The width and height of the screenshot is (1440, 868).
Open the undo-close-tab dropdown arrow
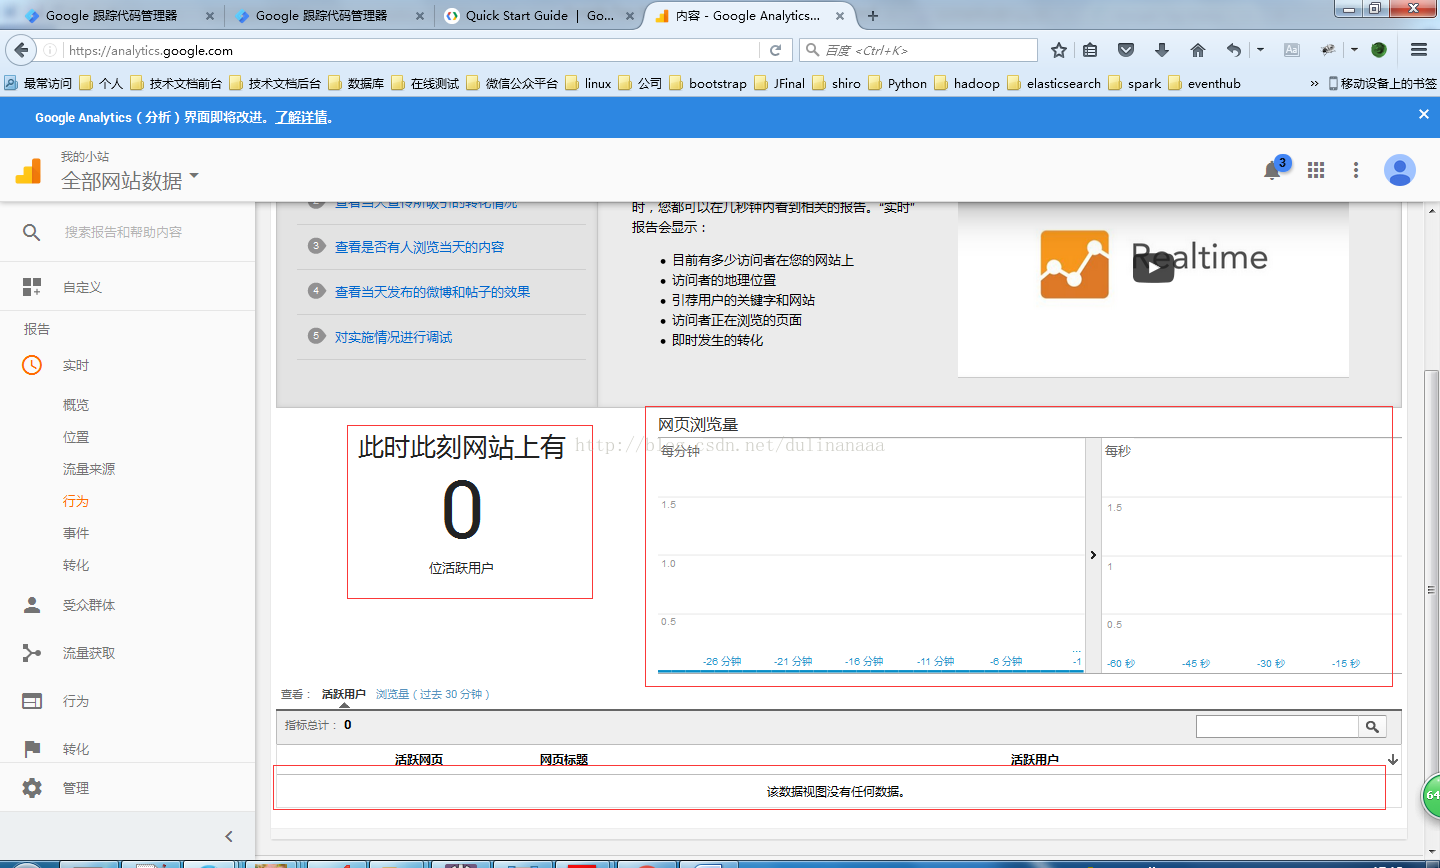[1260, 50]
